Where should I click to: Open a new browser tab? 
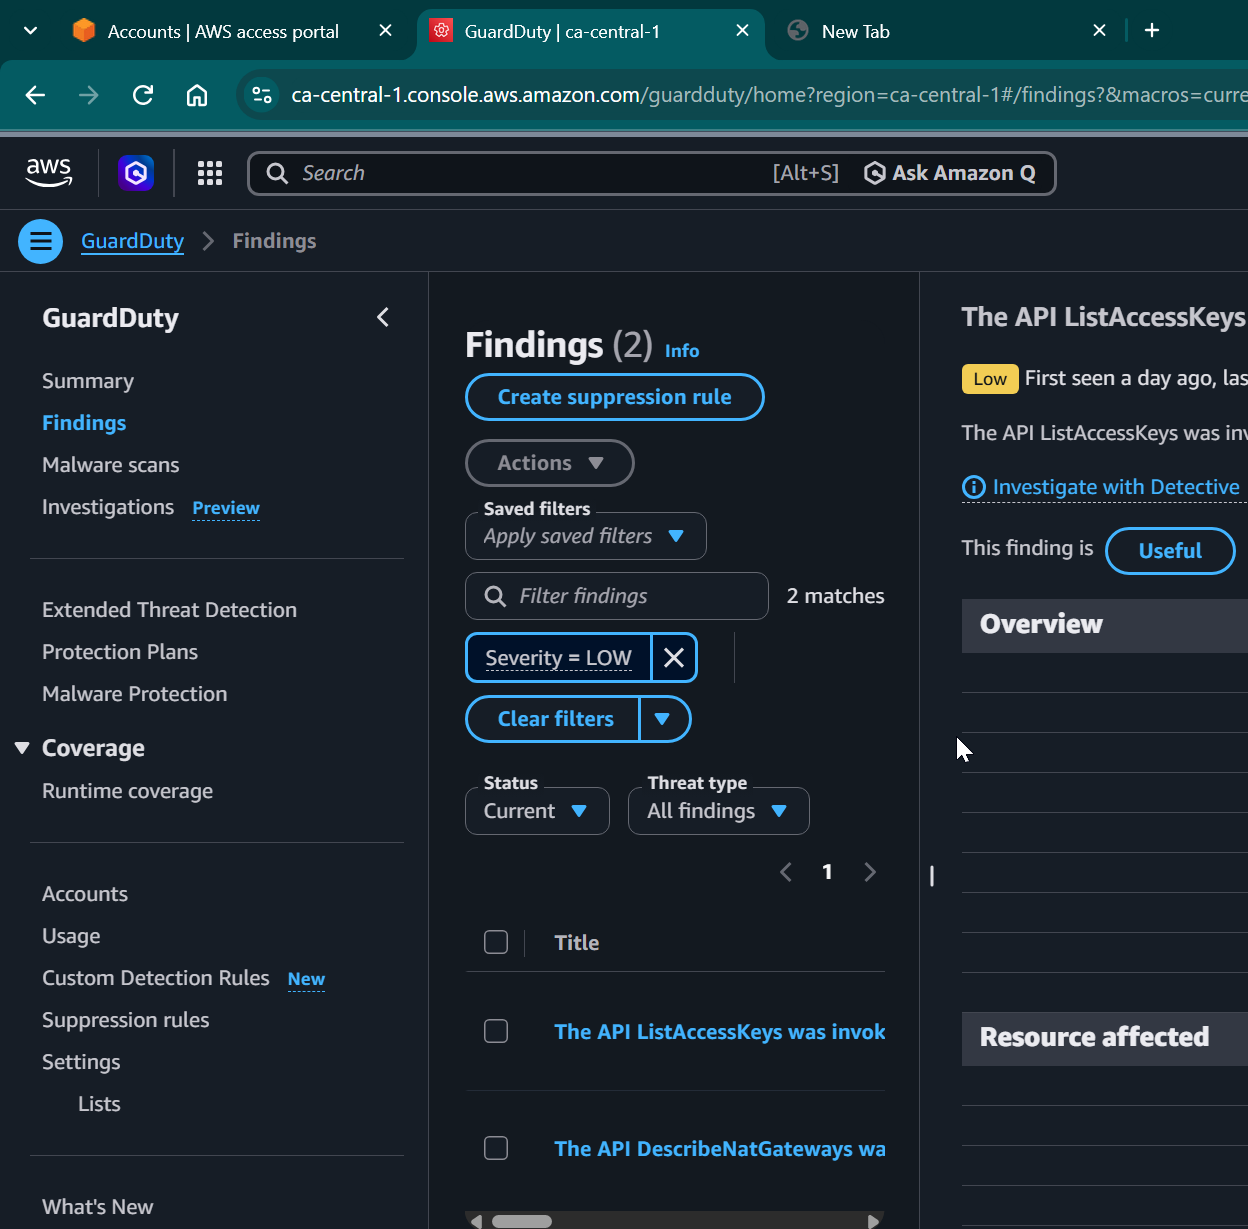tap(1152, 31)
